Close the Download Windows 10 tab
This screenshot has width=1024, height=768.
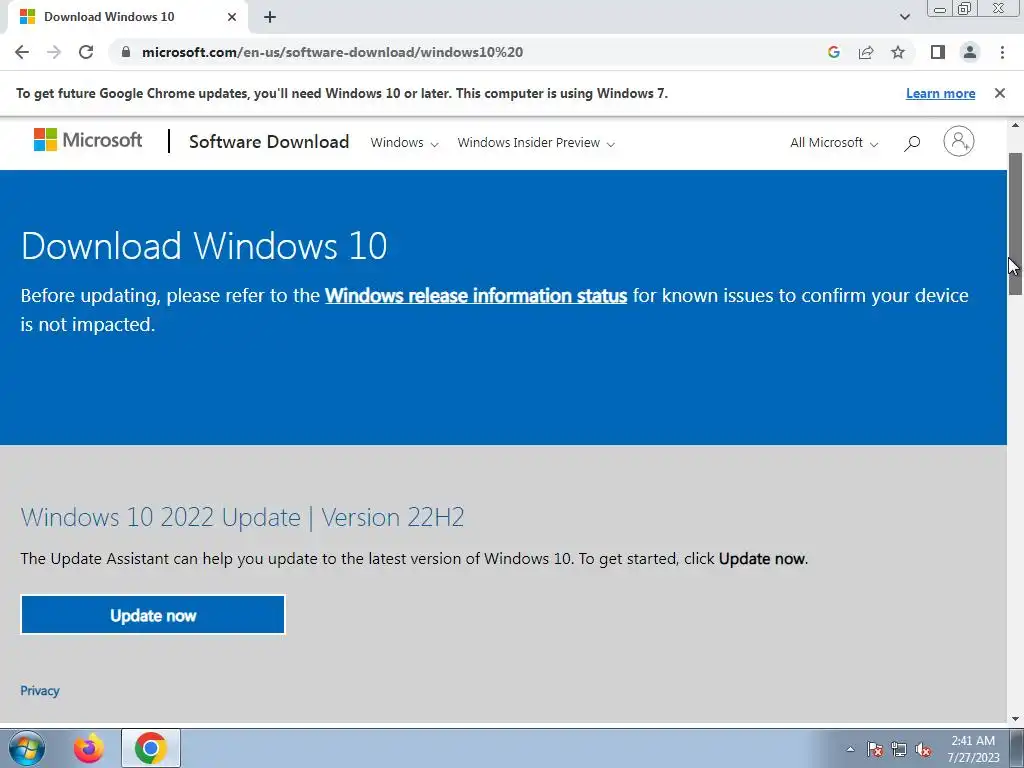(232, 17)
